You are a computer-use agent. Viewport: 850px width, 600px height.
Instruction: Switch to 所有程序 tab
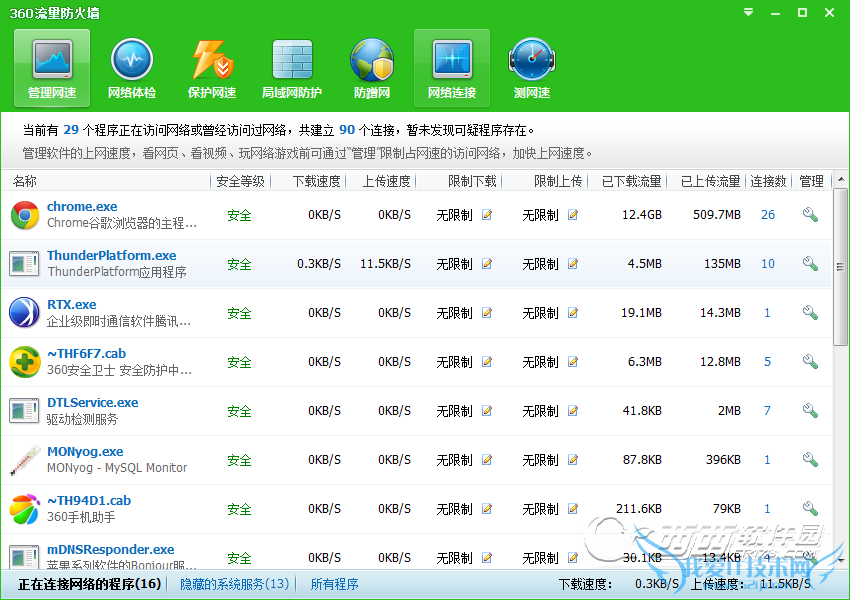tap(334, 584)
